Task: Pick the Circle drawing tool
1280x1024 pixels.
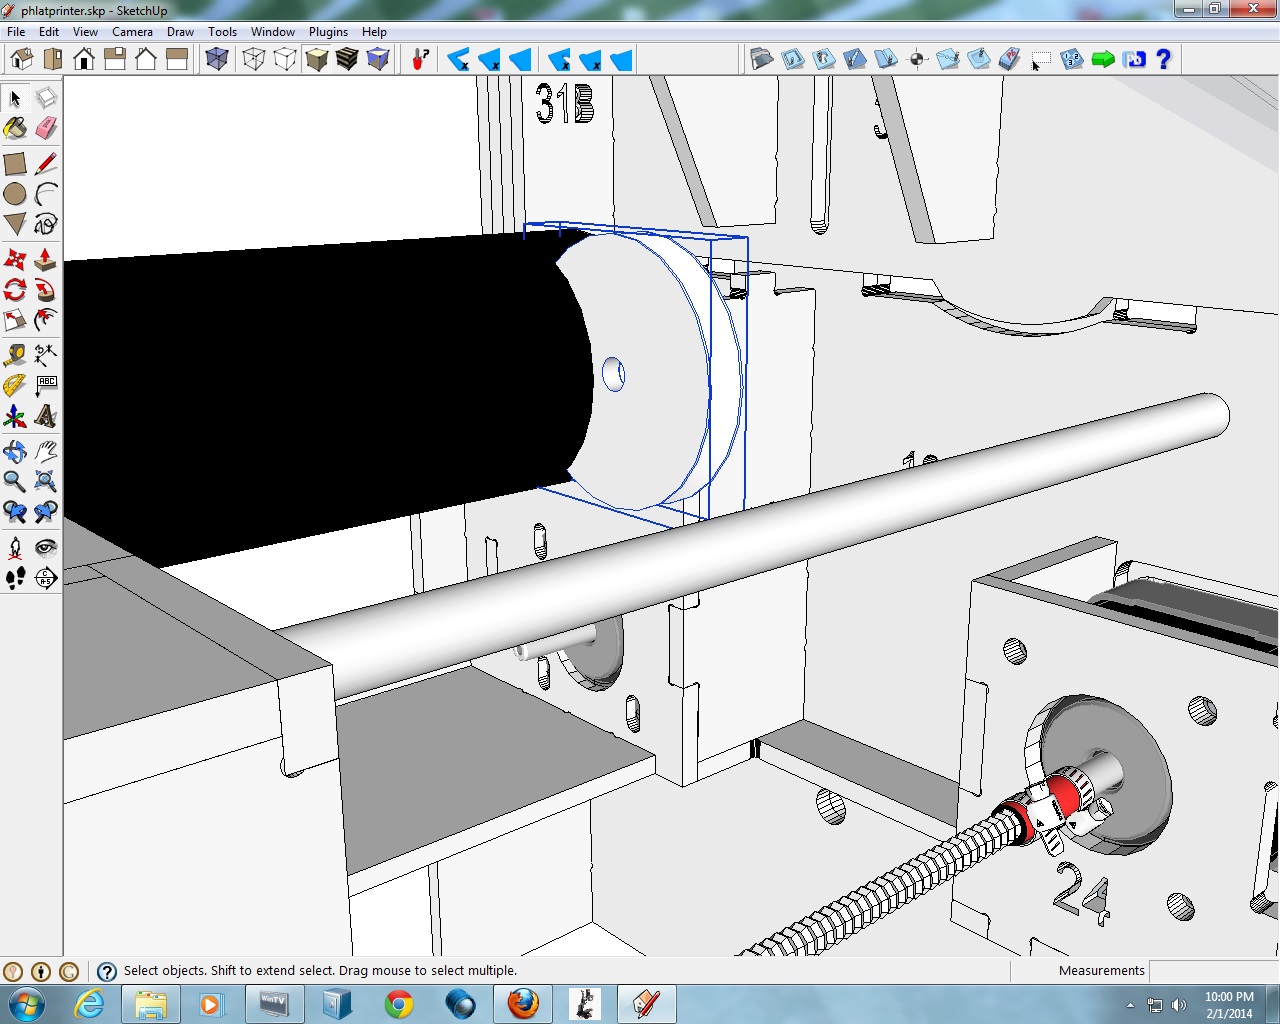Action: pyautogui.click(x=15, y=194)
